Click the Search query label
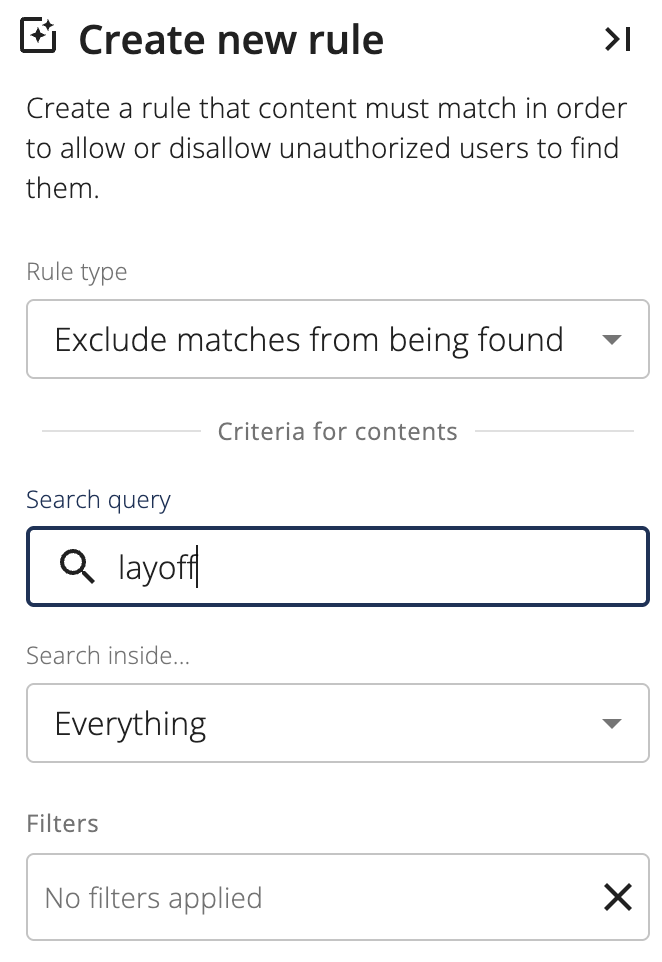 pyautogui.click(x=98, y=501)
